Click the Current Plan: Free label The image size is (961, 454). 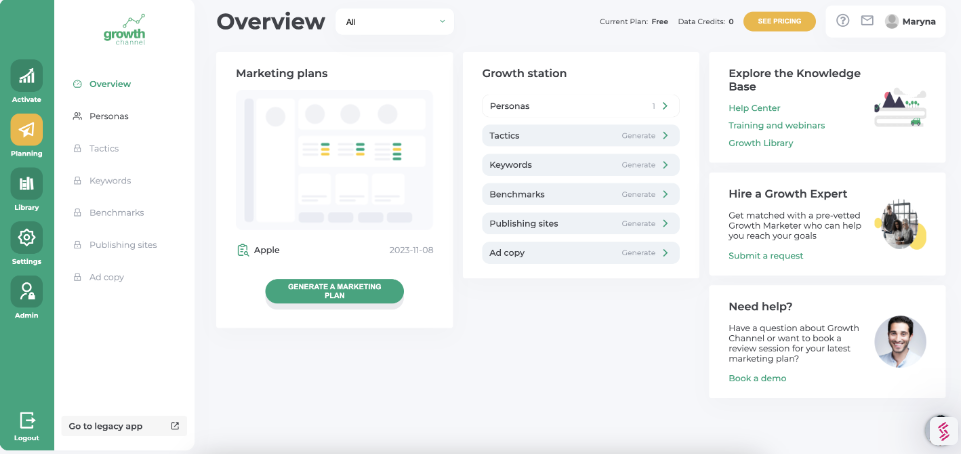coord(634,21)
